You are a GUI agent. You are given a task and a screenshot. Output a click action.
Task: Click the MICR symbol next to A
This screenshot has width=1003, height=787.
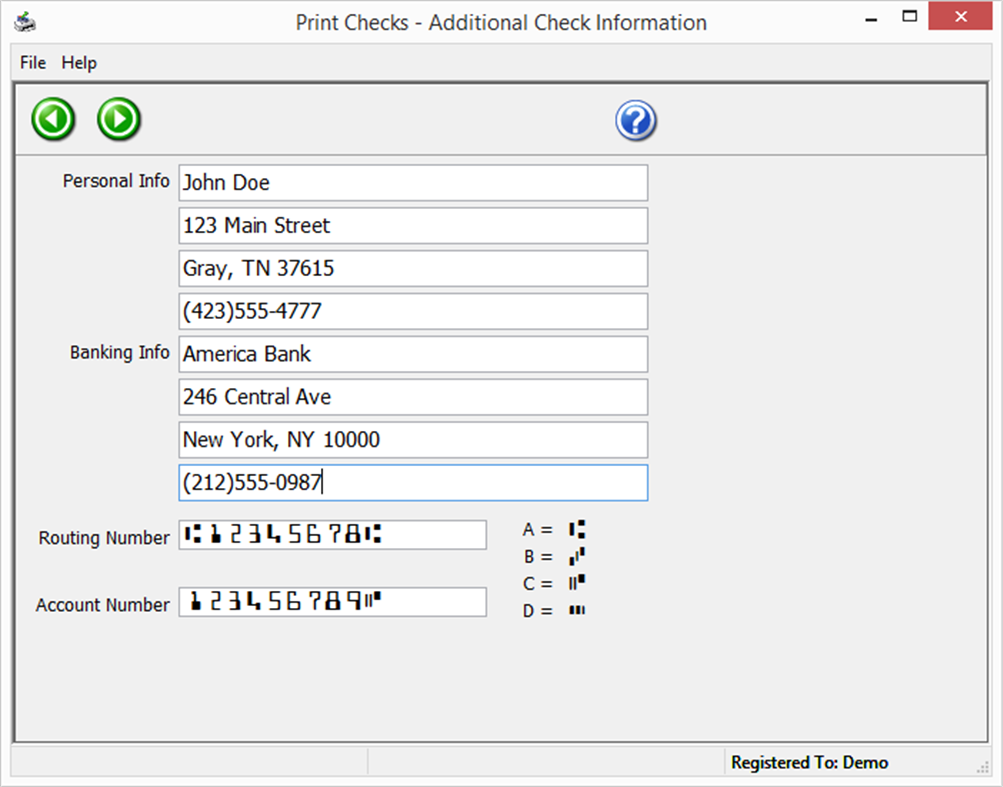click(x=575, y=529)
